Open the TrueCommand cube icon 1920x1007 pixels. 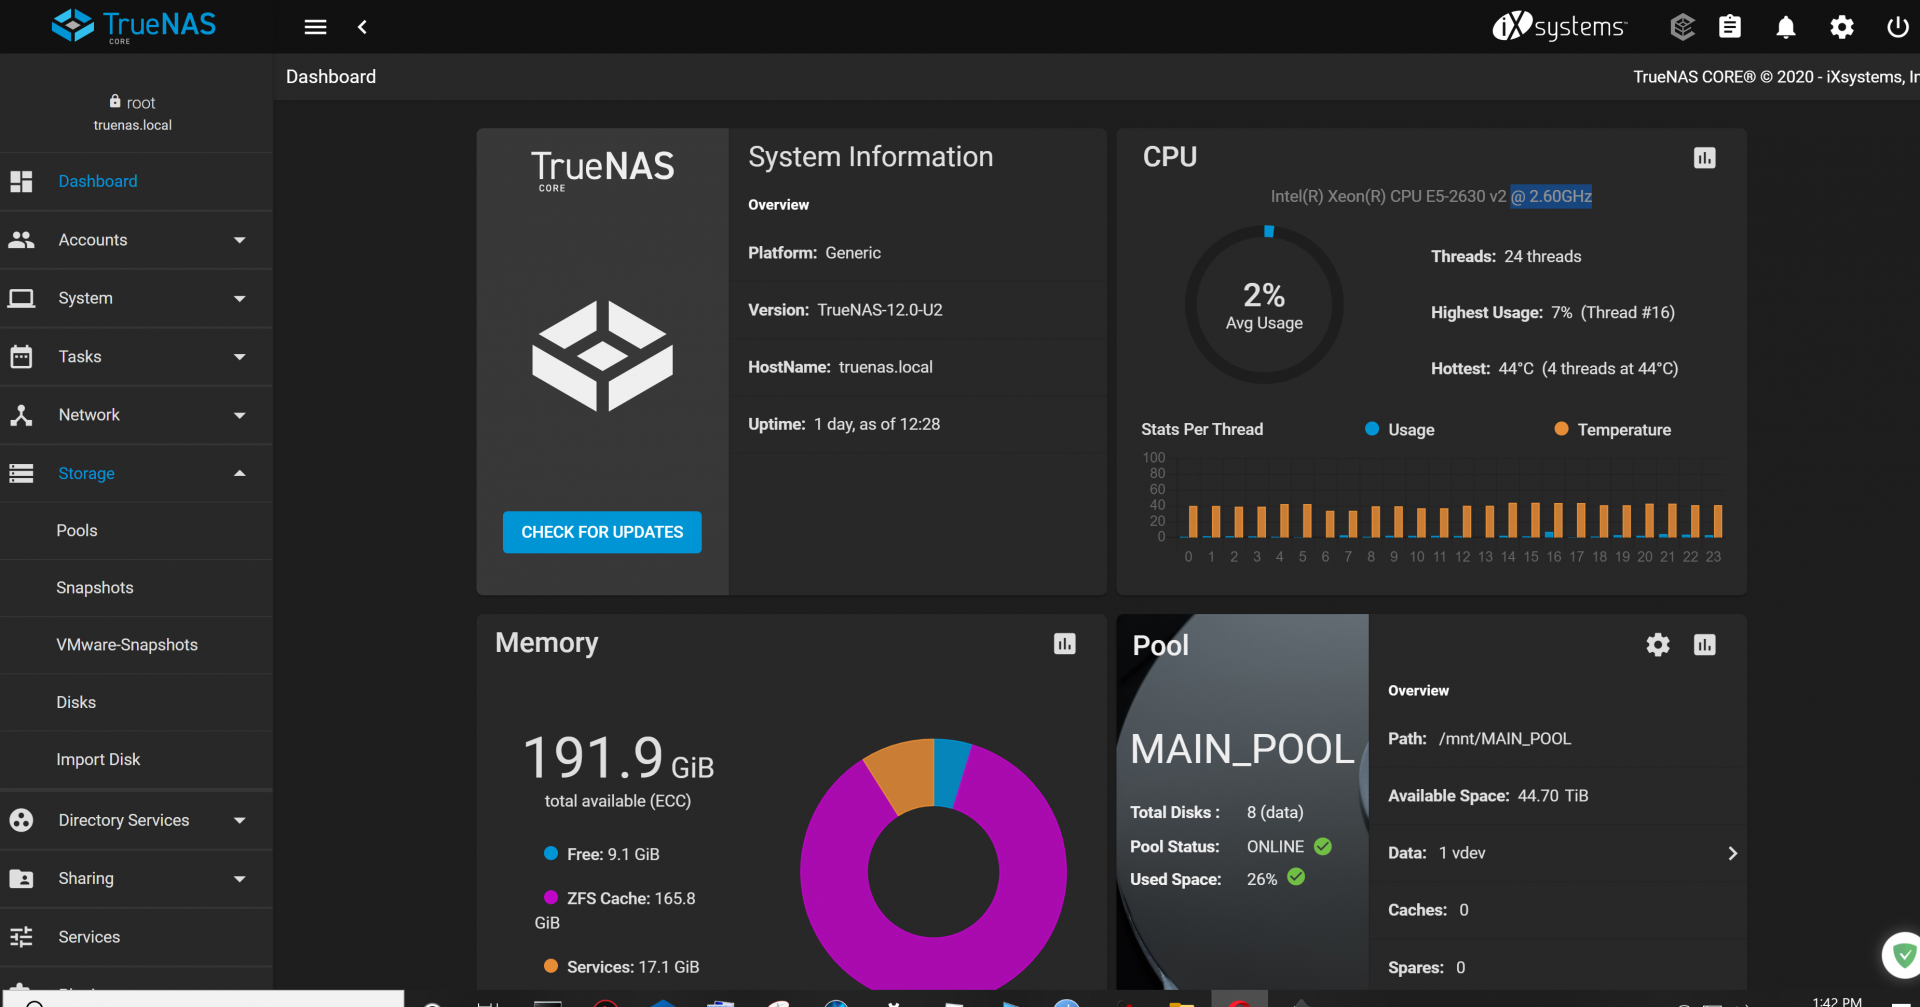[1682, 27]
